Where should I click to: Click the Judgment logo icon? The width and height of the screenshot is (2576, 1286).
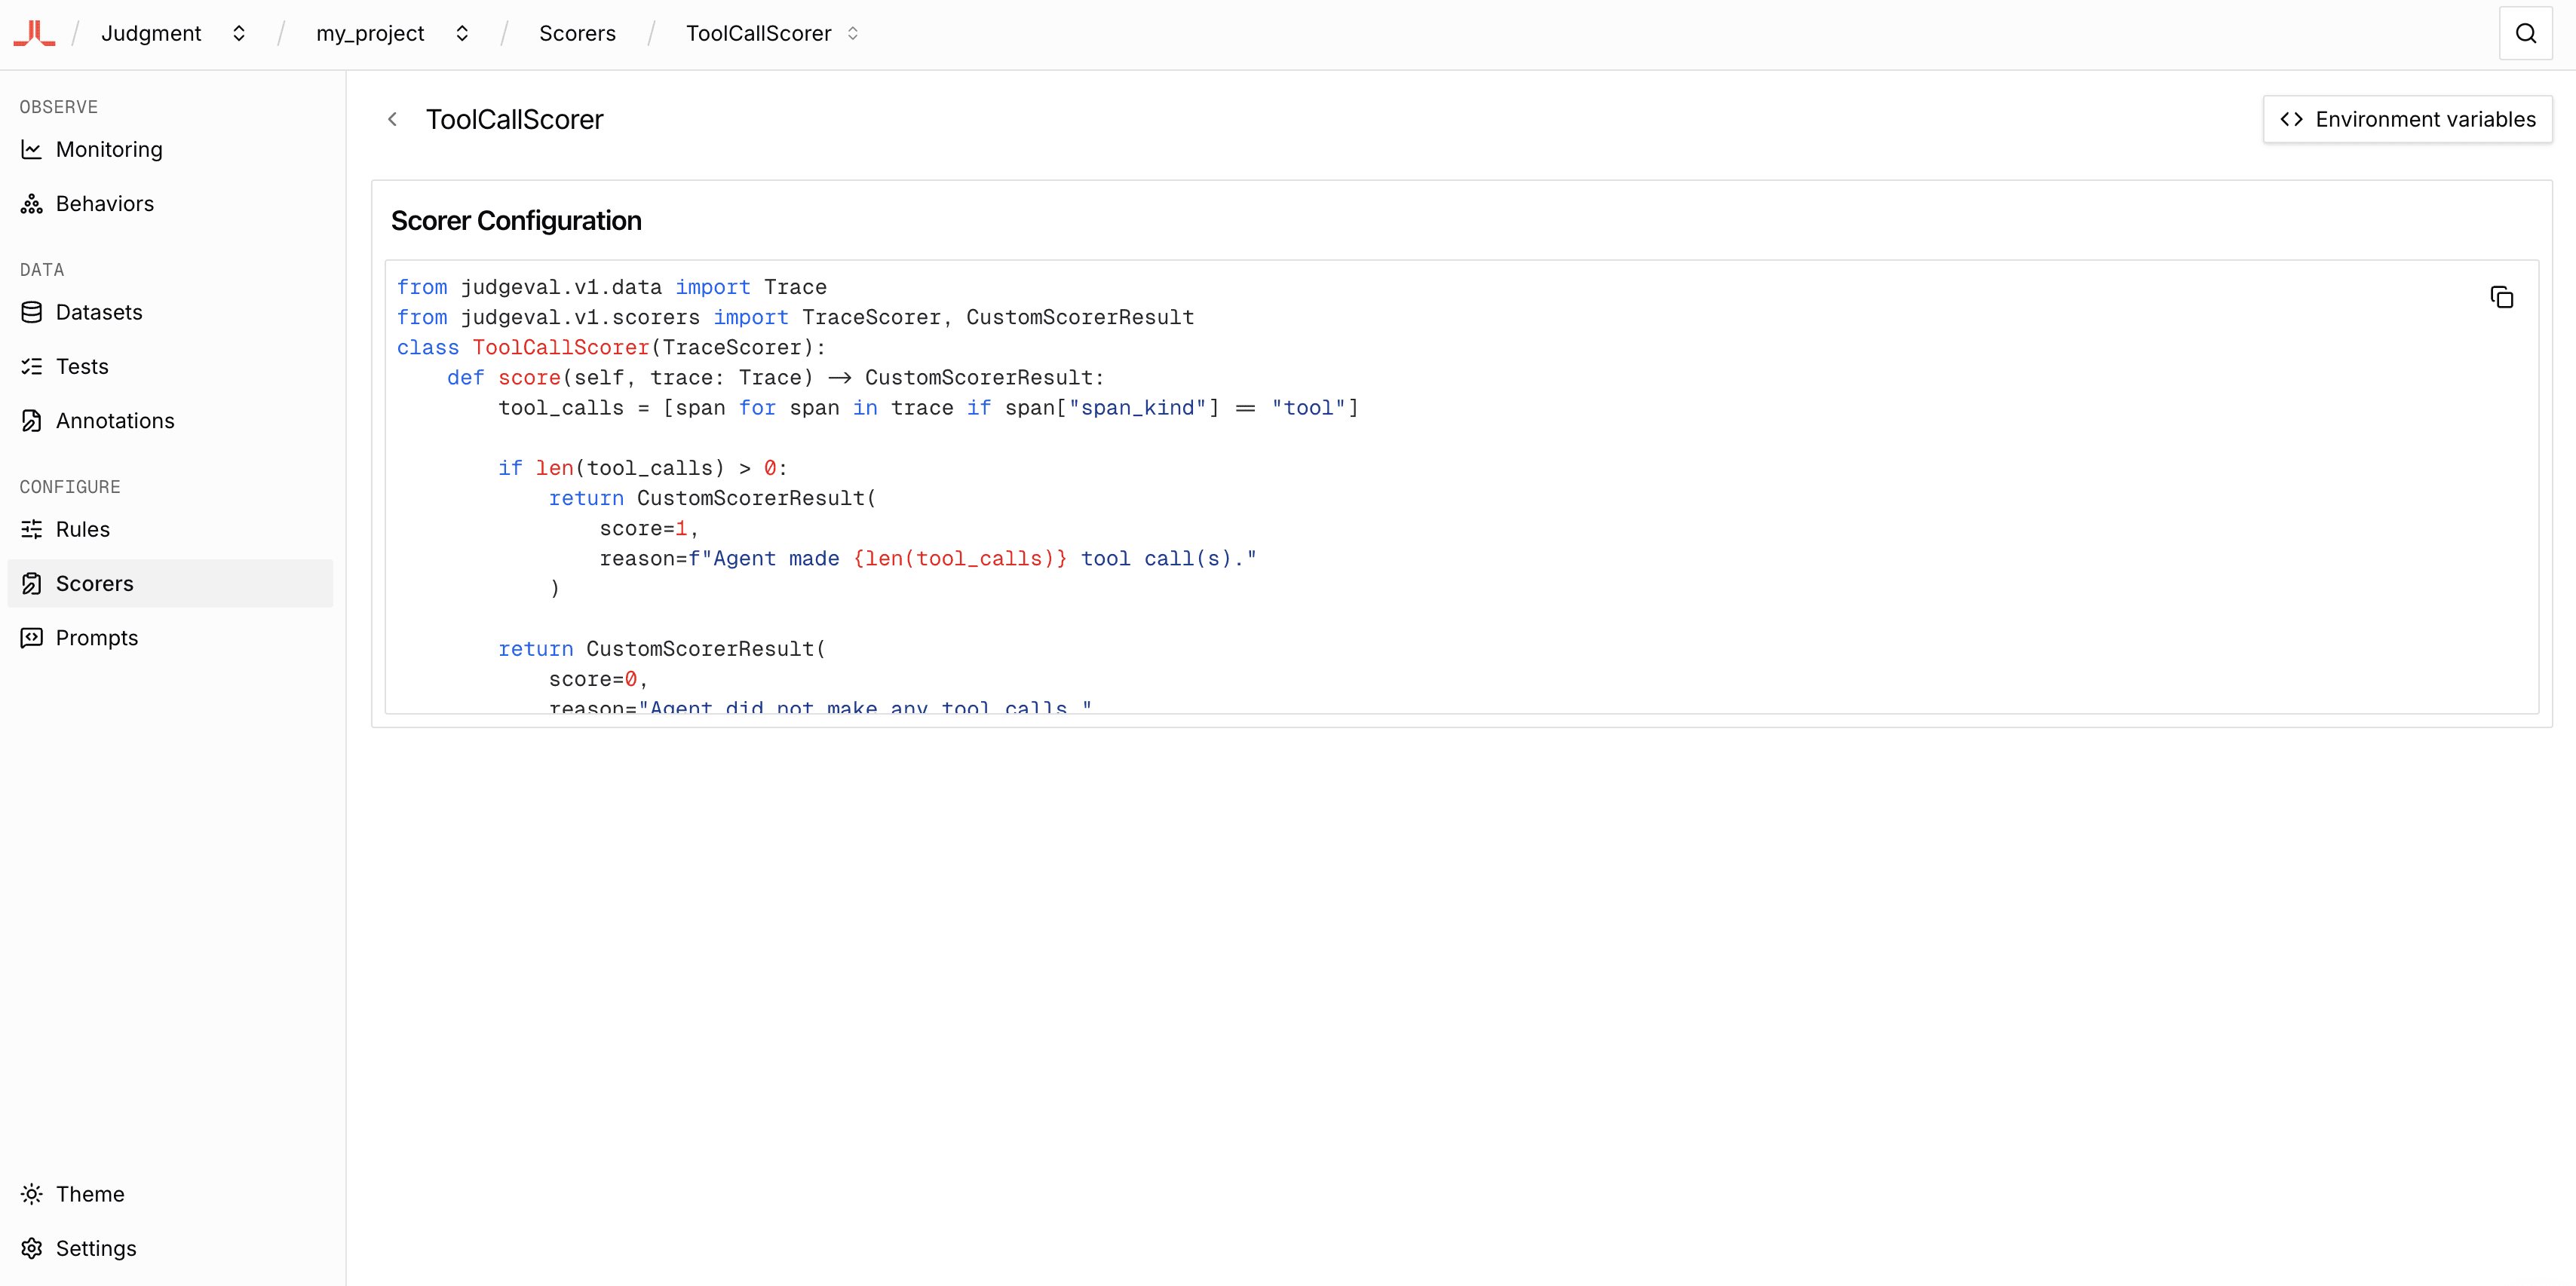[x=34, y=33]
